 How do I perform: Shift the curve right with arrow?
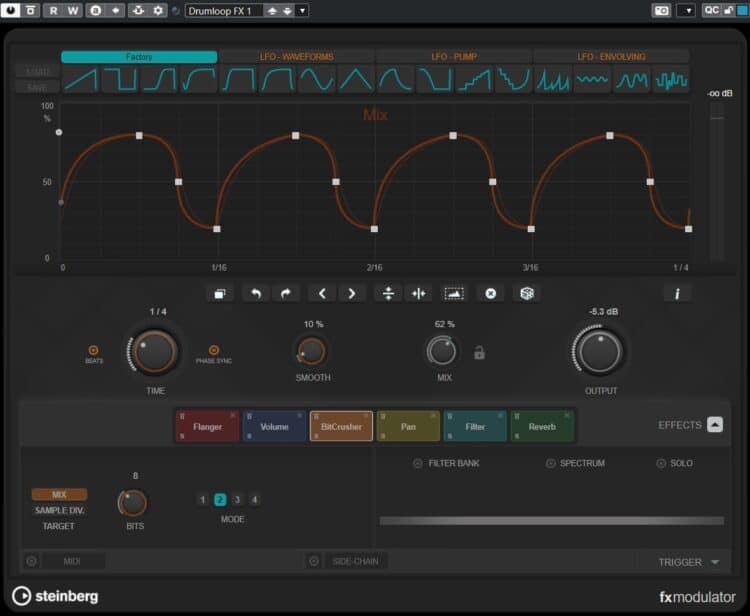point(352,294)
